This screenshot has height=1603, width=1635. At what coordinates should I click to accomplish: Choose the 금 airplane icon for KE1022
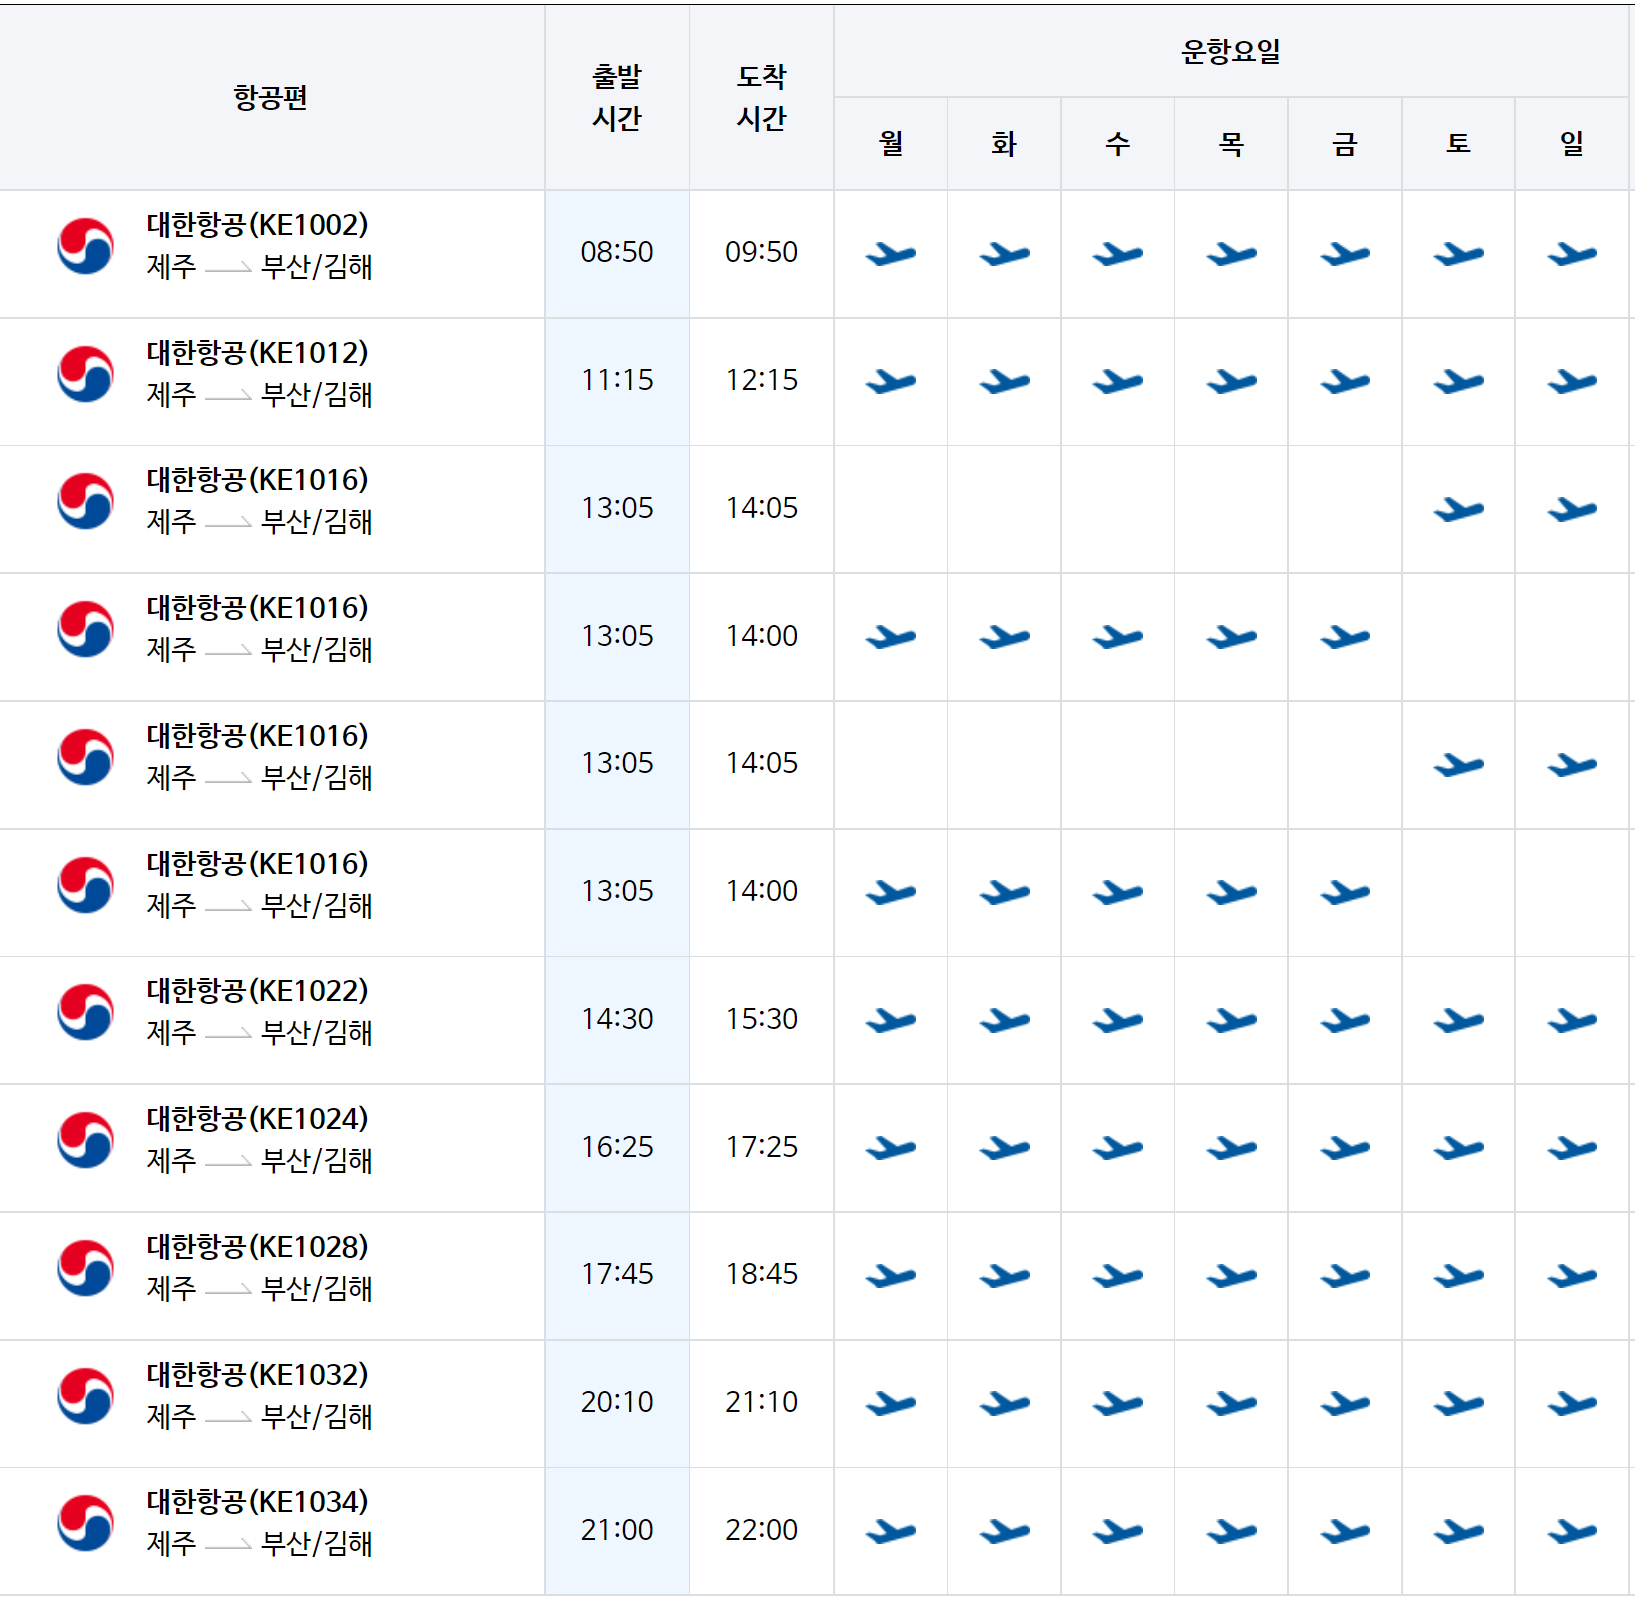click(x=1345, y=1021)
